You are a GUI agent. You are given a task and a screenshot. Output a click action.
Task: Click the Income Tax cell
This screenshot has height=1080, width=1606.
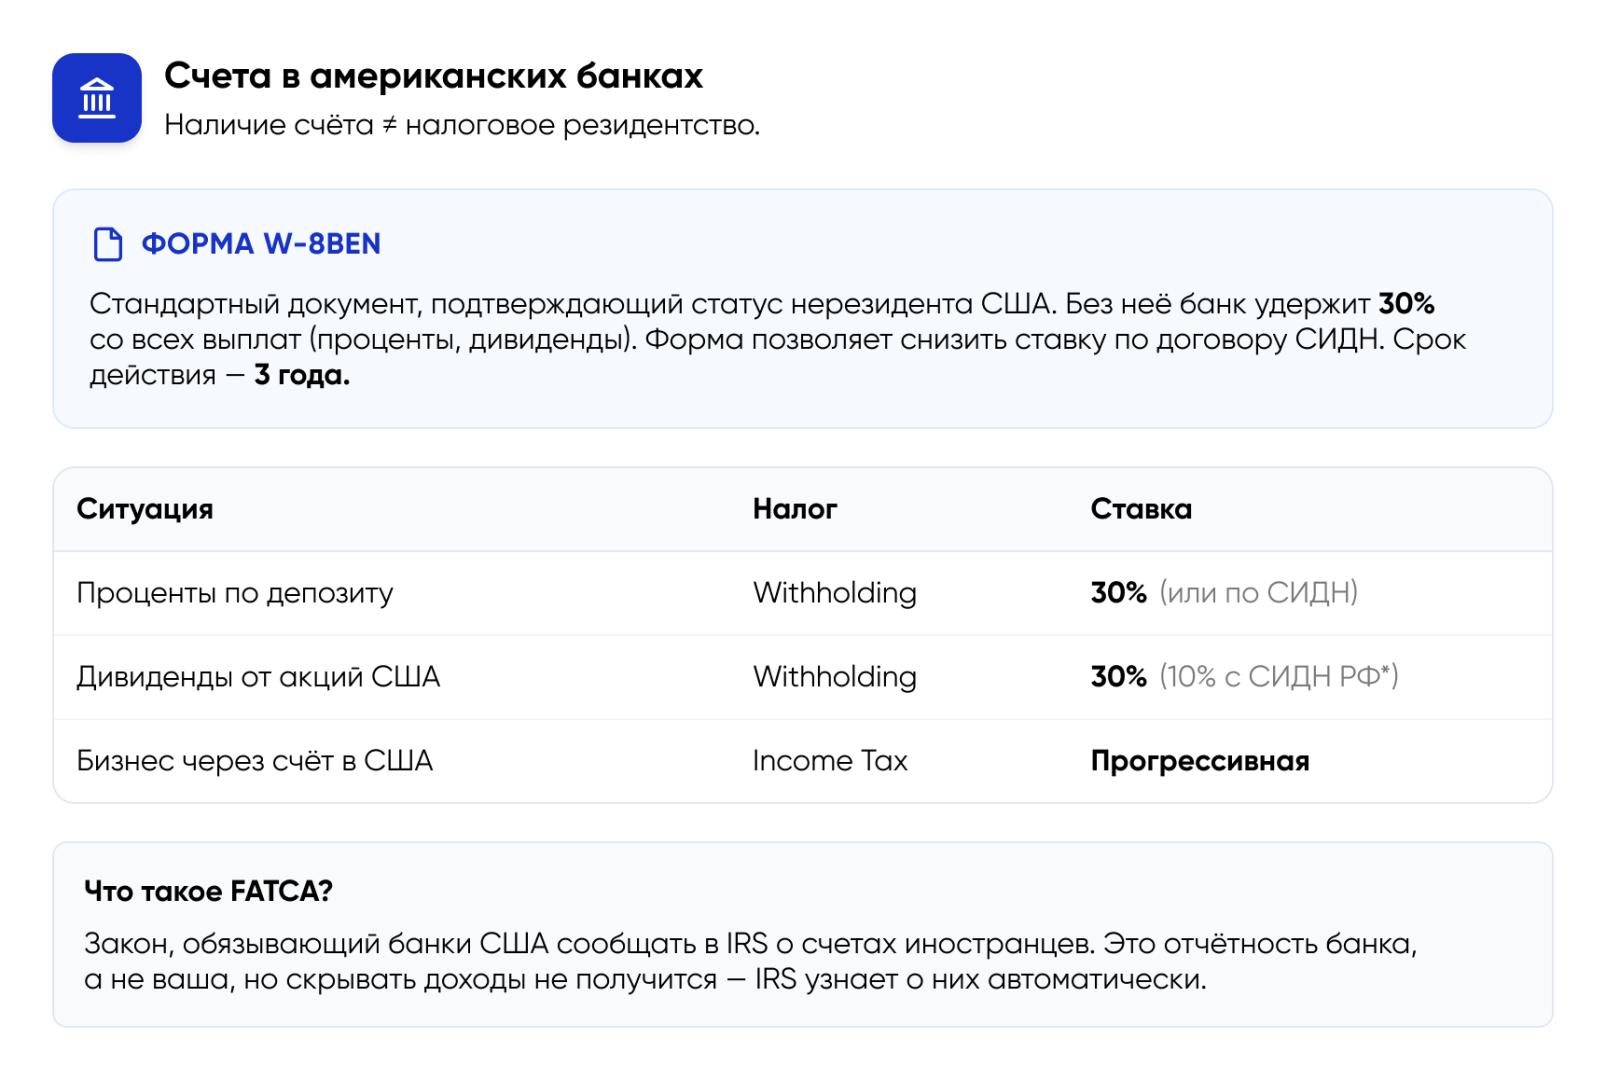pyautogui.click(x=830, y=761)
